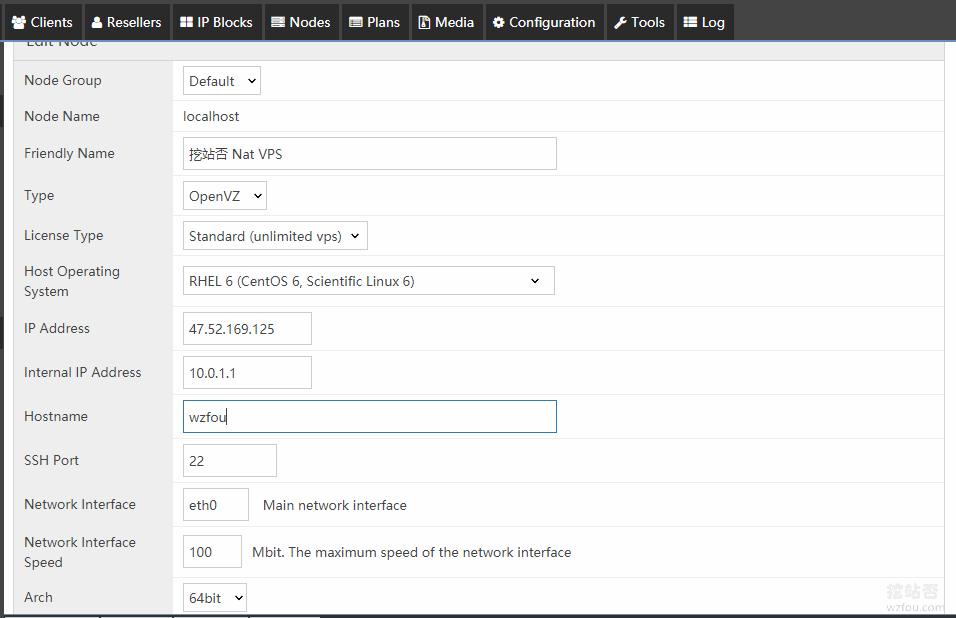This screenshot has height=618, width=956.
Task: Click the Network Interface Speed field
Action: [x=212, y=552]
